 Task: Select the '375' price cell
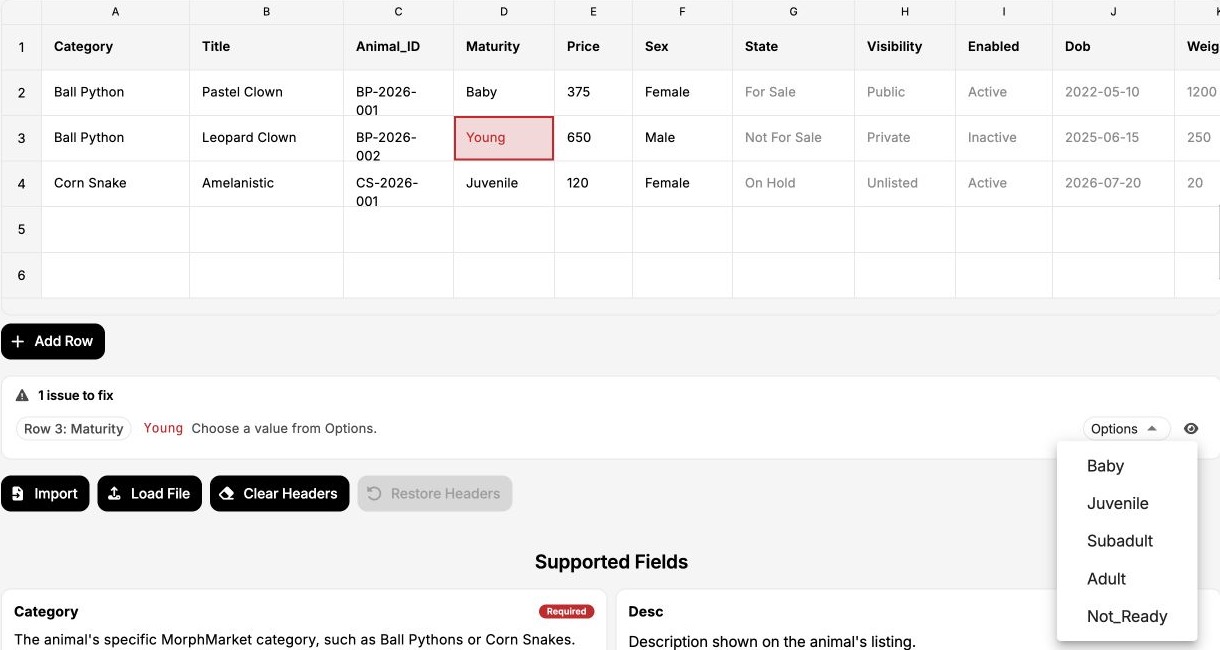click(x=593, y=92)
